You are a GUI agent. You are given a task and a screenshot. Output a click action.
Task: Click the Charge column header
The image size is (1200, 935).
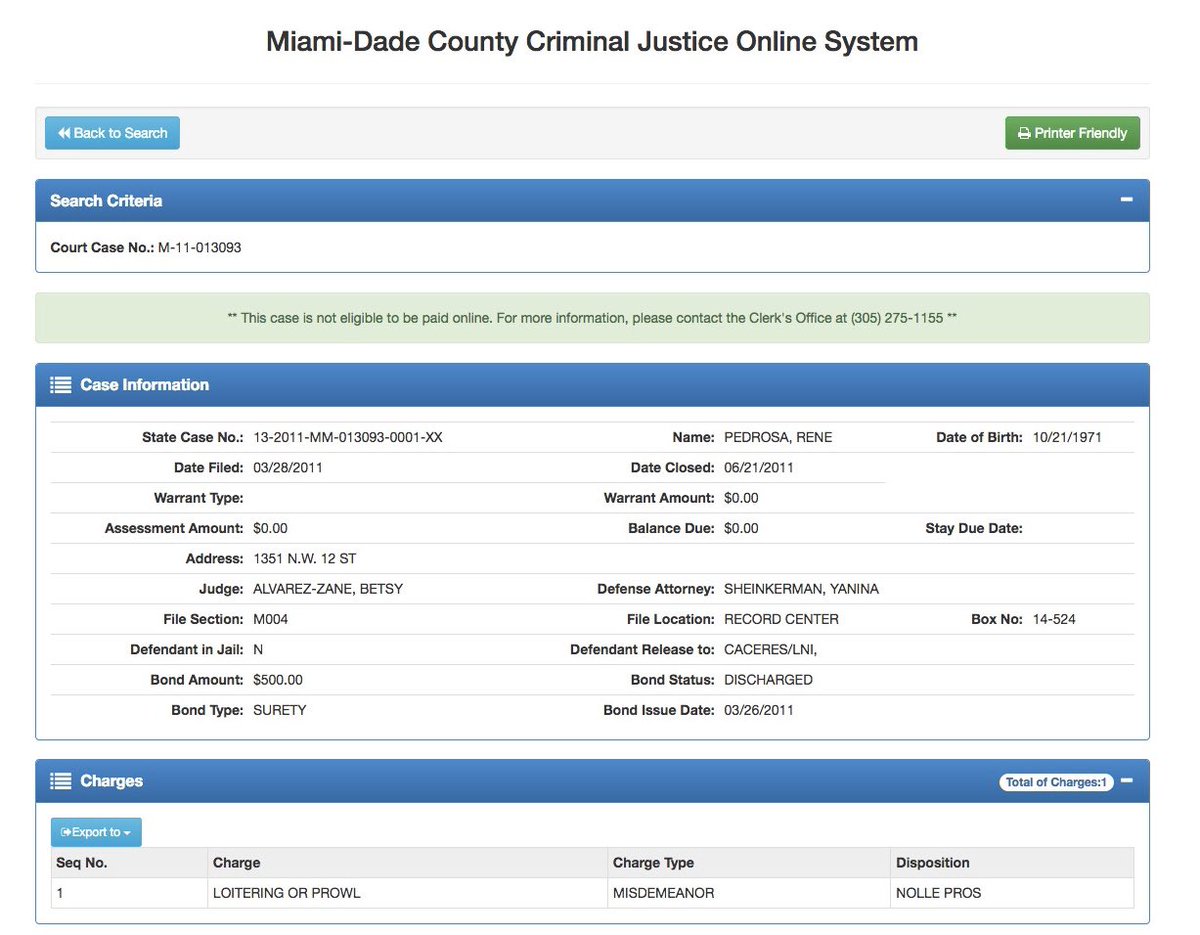tap(407, 863)
